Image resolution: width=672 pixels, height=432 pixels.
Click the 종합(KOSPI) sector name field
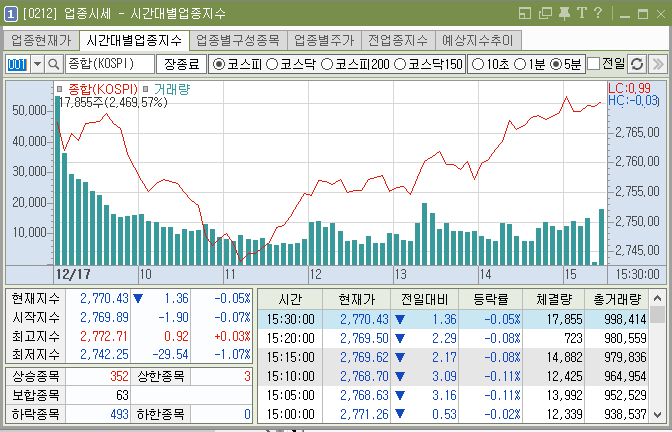110,64
